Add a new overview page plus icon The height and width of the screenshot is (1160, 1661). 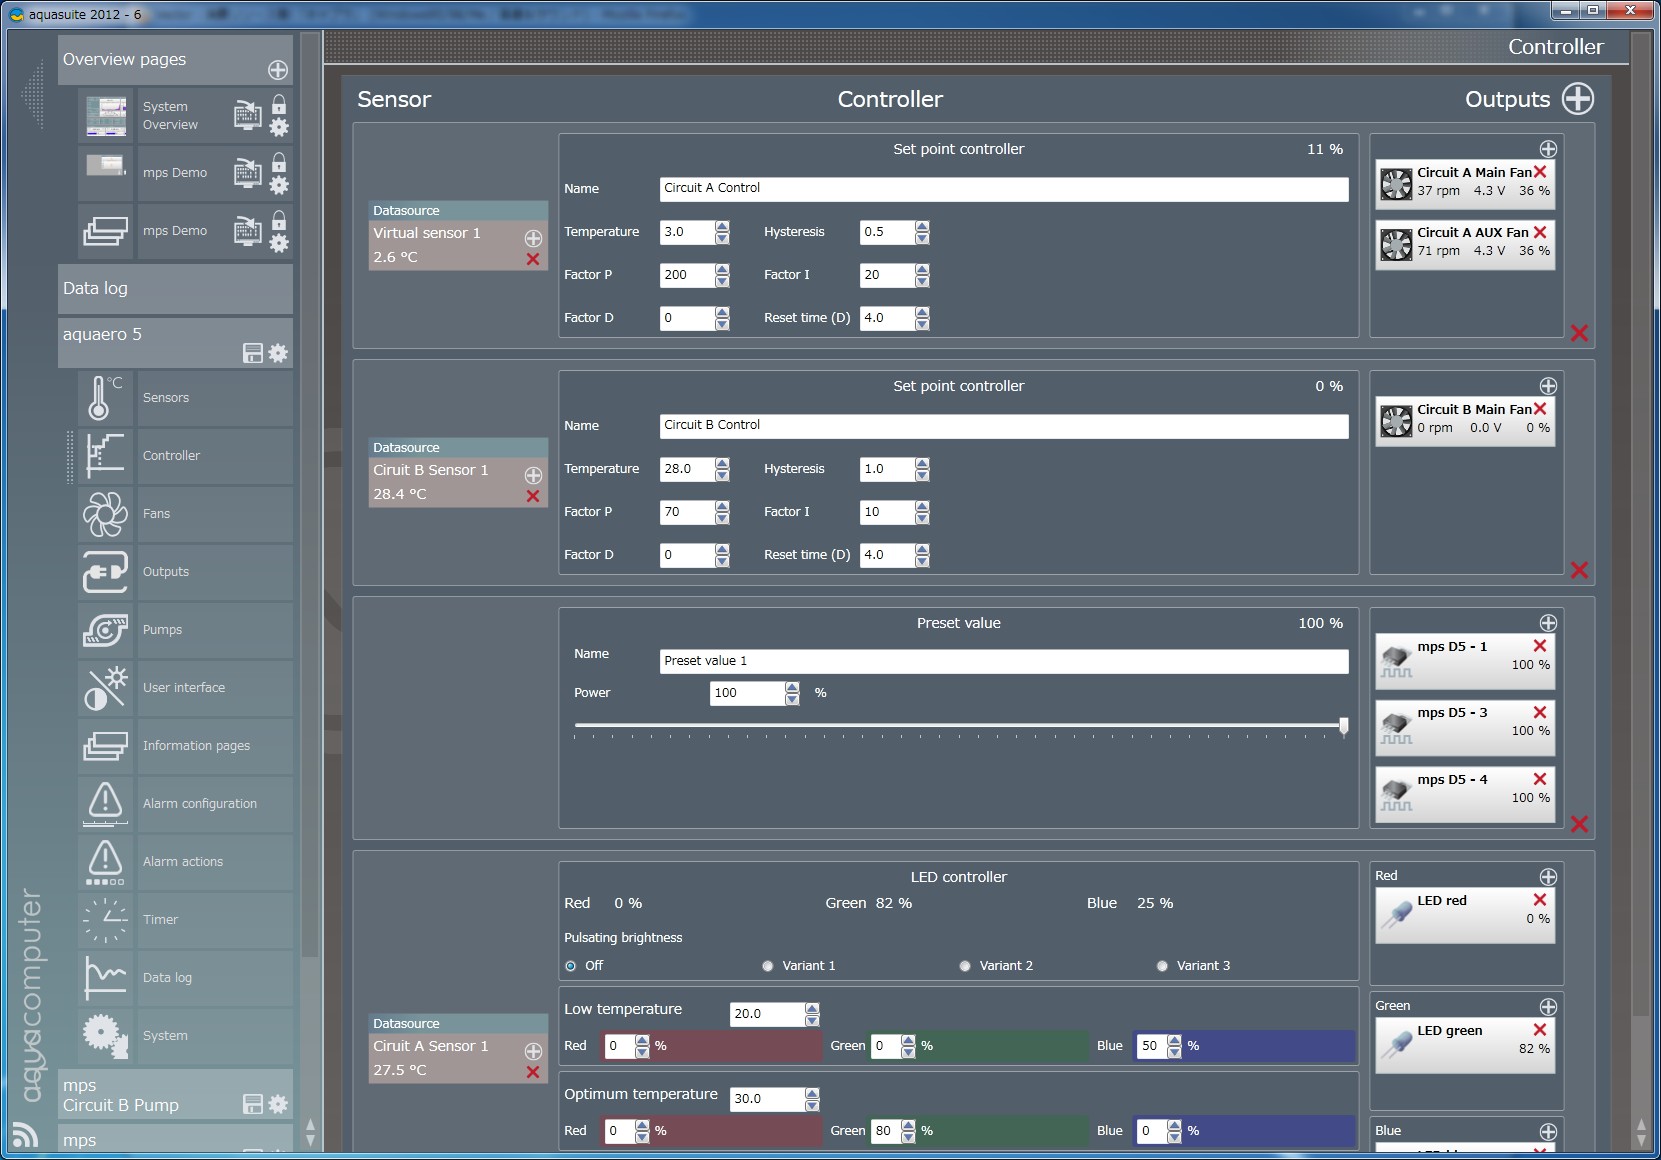278,70
